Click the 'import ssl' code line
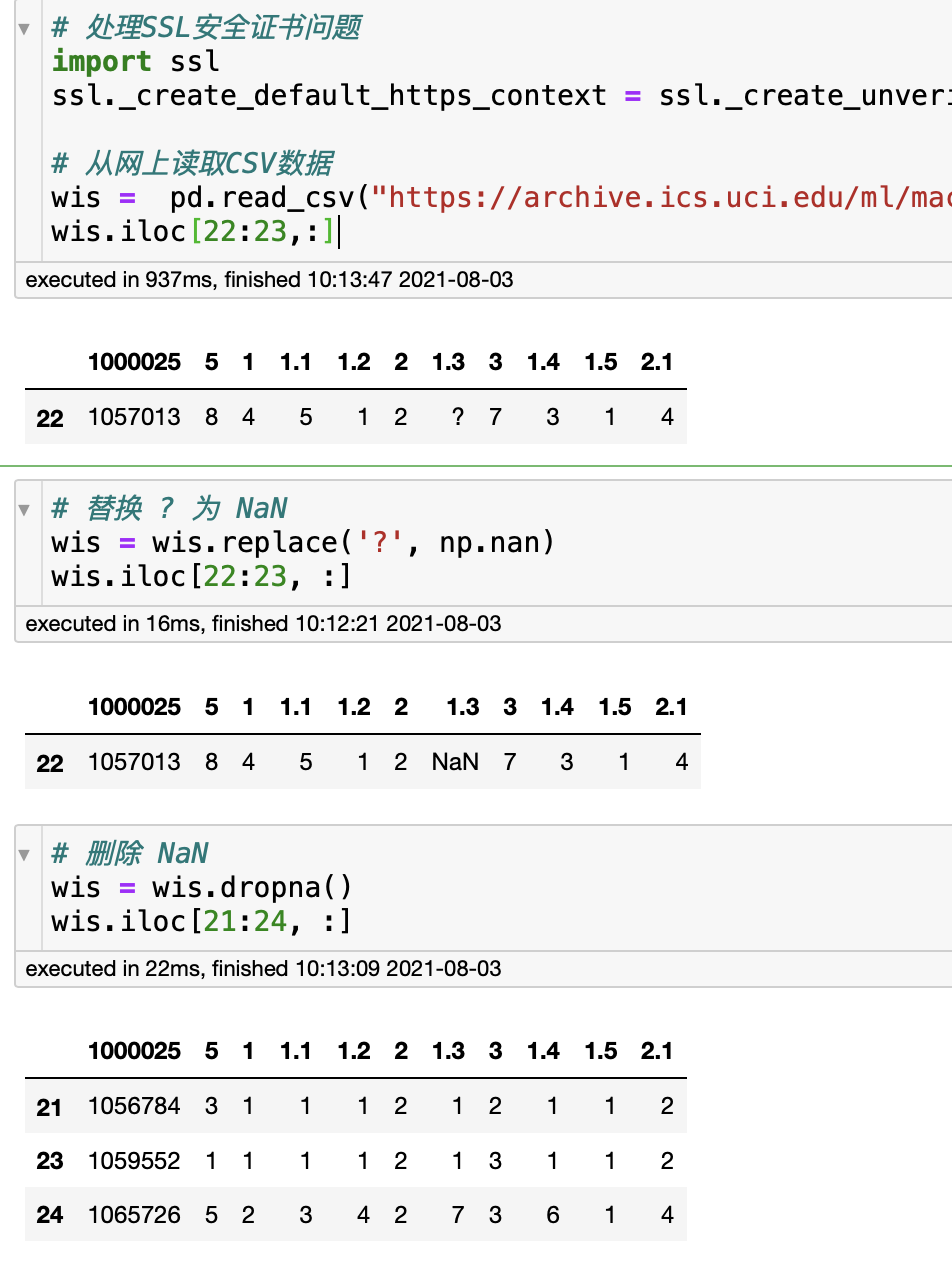This screenshot has width=952, height=1272. (x=135, y=61)
